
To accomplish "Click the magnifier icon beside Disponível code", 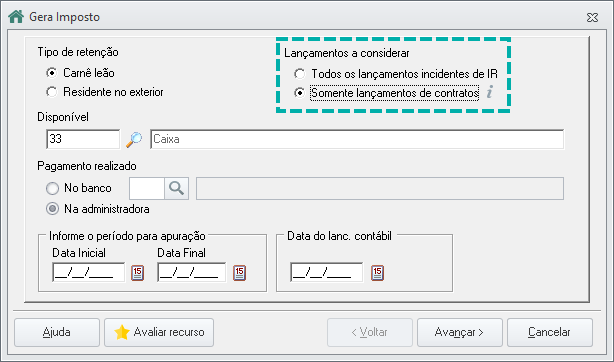I will pyautogui.click(x=134, y=139).
